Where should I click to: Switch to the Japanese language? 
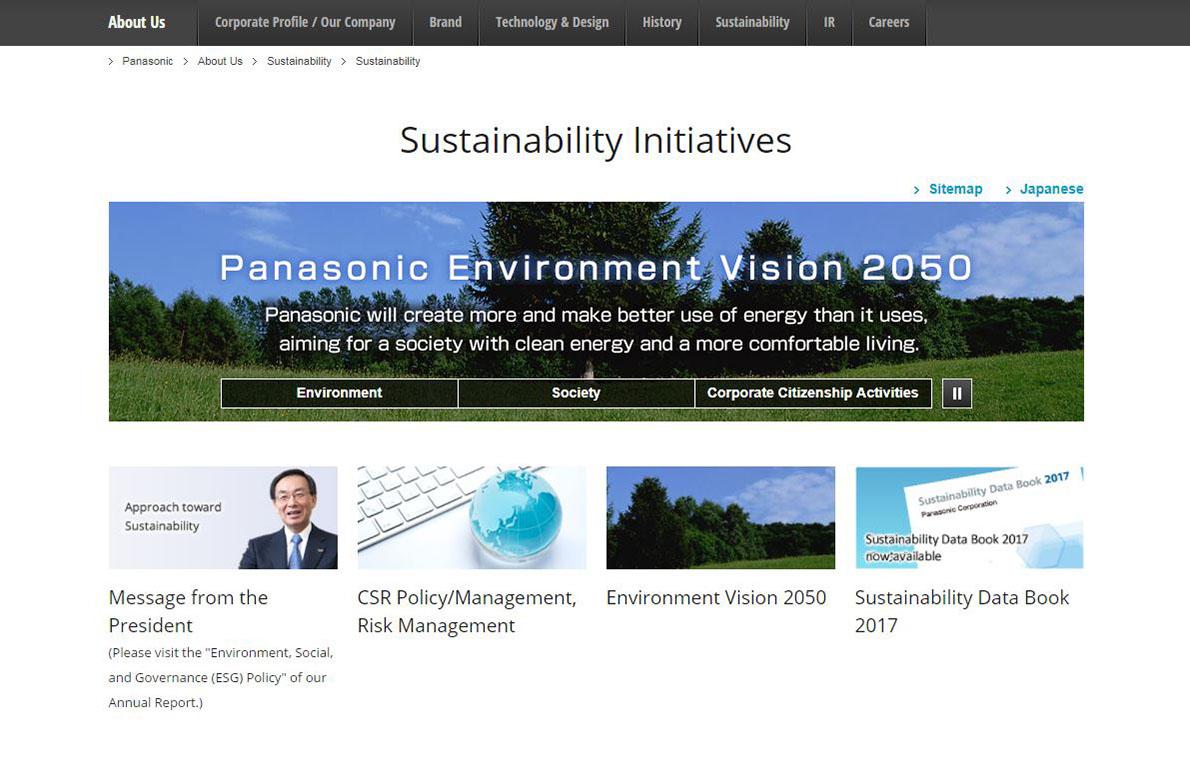pos(1051,189)
